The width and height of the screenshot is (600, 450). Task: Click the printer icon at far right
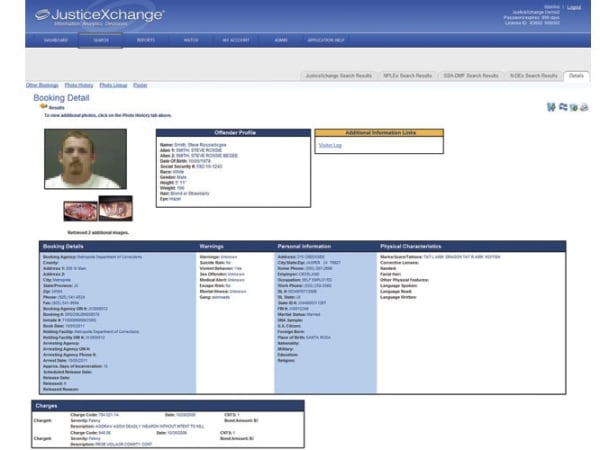click(584, 106)
